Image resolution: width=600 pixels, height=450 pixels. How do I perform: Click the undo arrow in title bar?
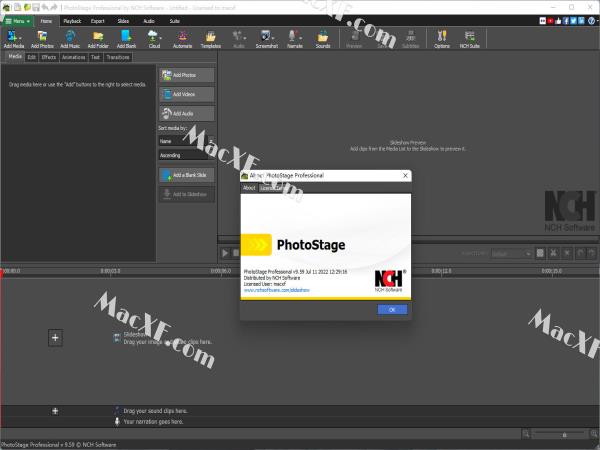click(x=45, y=7)
